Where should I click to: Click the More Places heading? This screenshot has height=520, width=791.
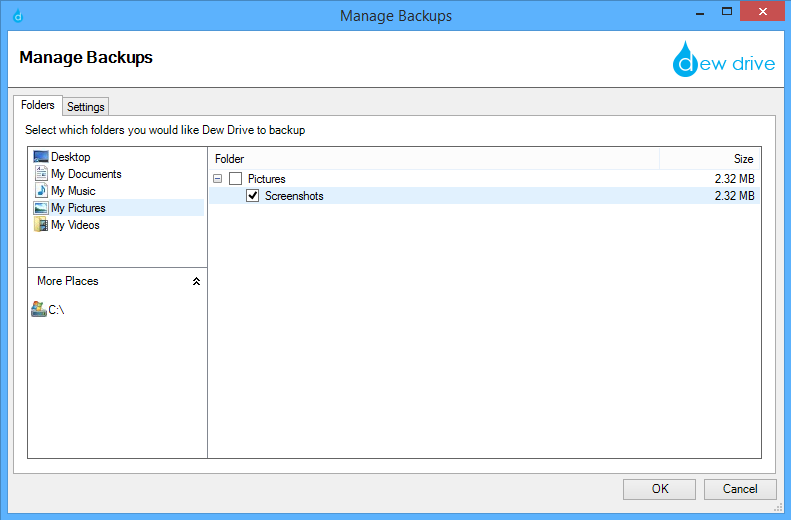tap(68, 281)
